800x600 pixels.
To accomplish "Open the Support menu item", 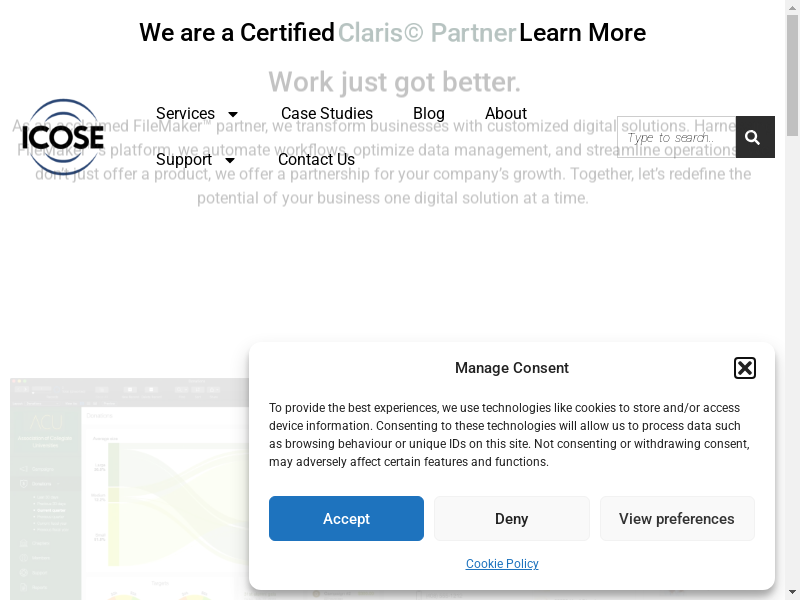I will [x=184, y=160].
